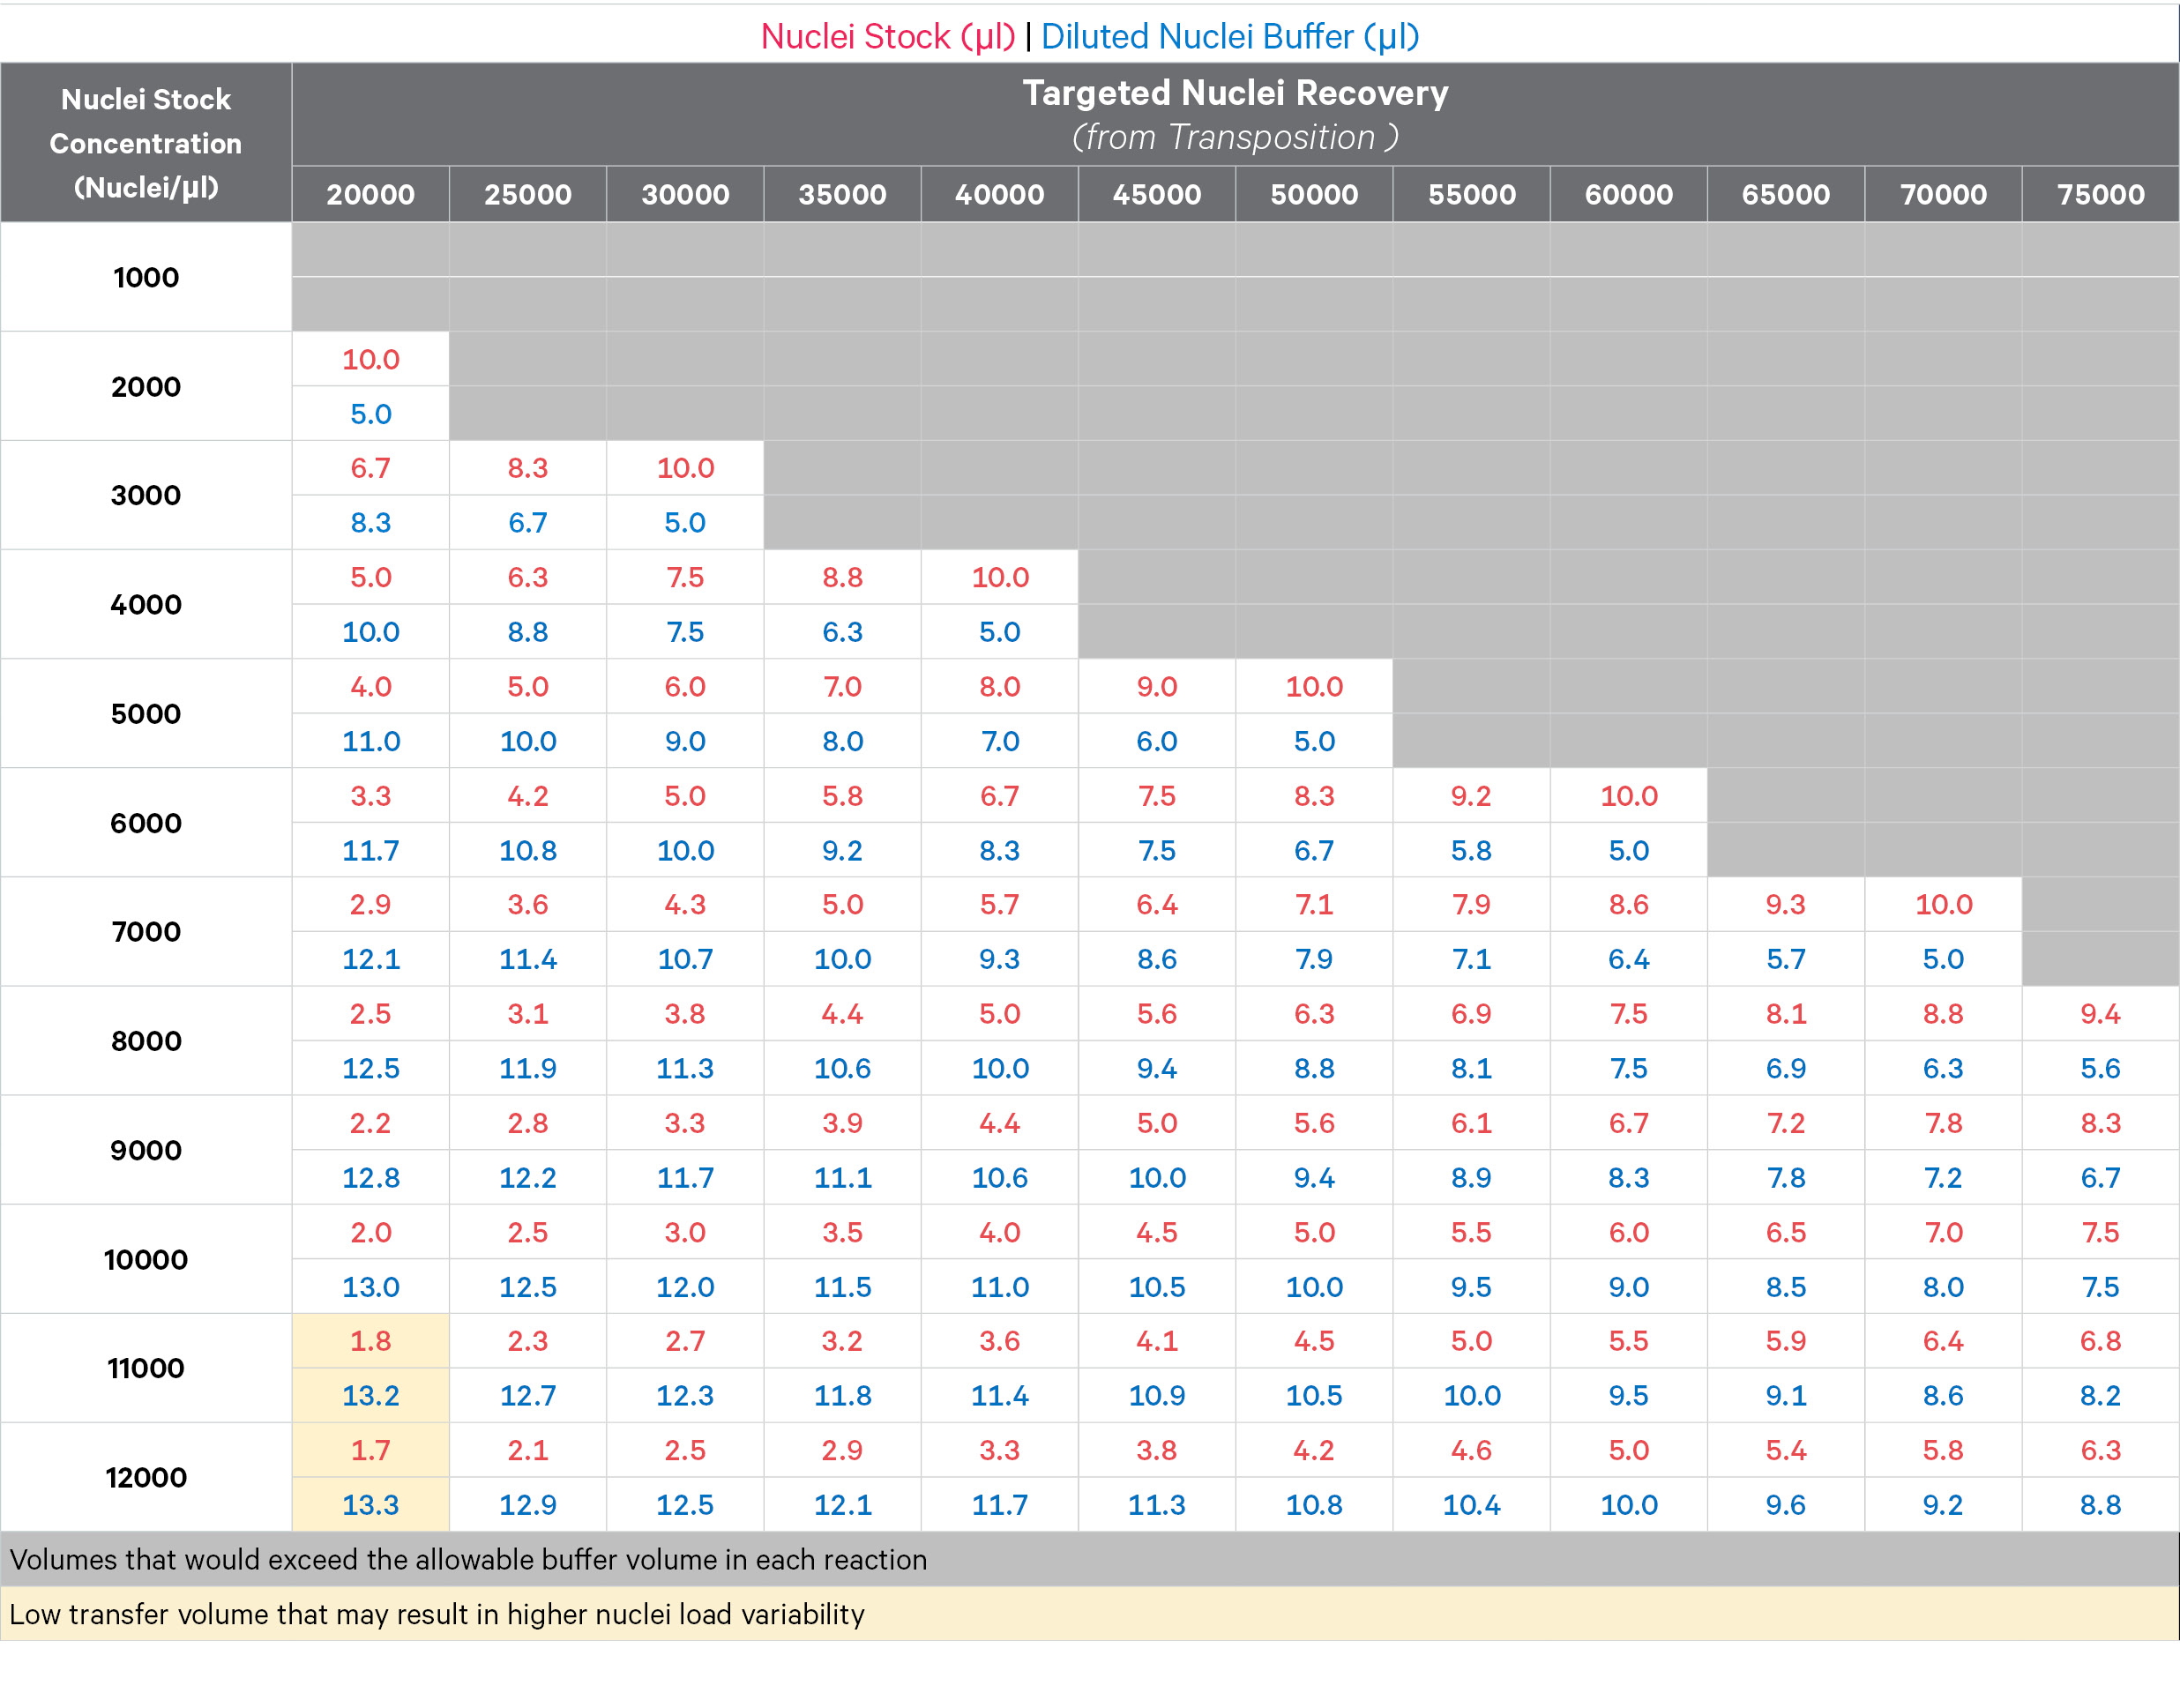Click the 60000 recovery column header
This screenshot has width=2180, height=1708.
[1628, 194]
